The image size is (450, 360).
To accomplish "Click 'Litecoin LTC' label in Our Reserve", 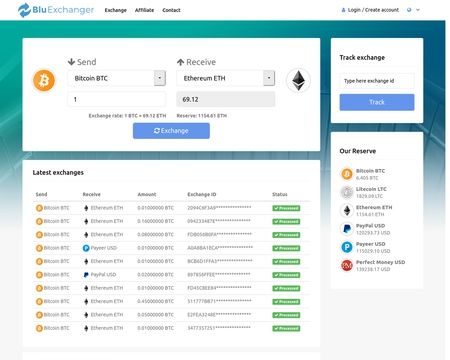I will (371, 189).
